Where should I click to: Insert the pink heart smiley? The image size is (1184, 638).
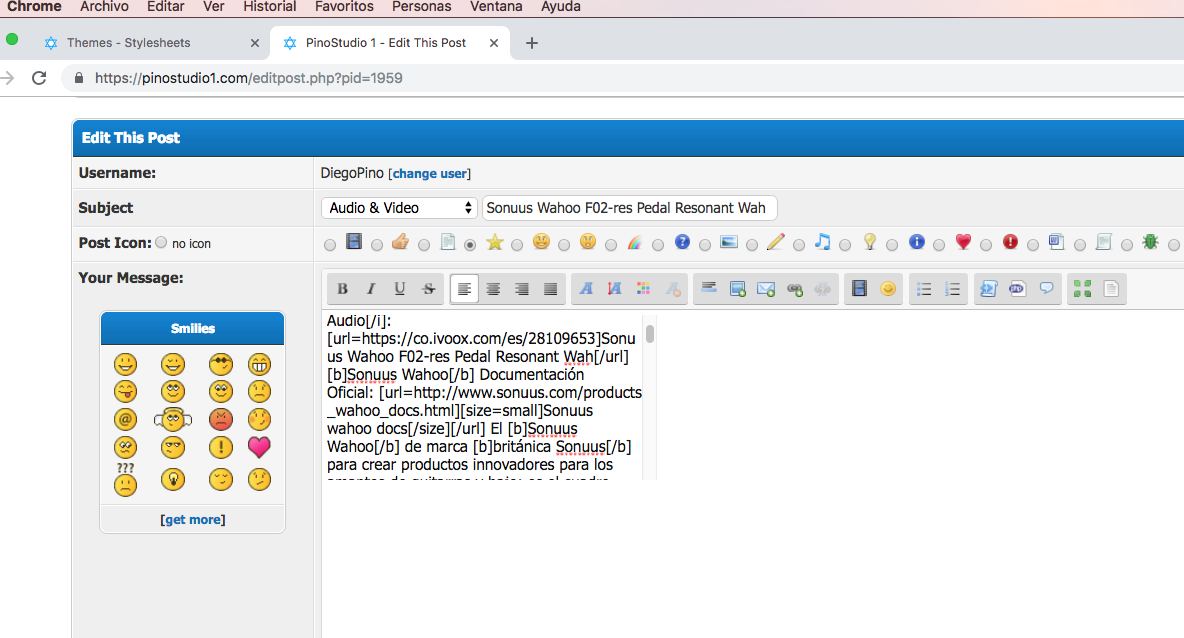259,447
